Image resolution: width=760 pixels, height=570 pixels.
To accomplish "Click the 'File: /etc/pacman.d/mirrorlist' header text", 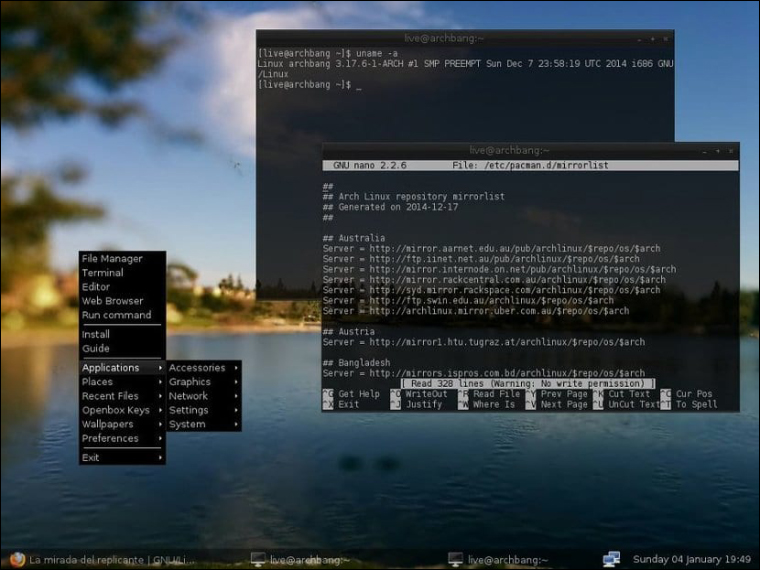I will (530, 165).
